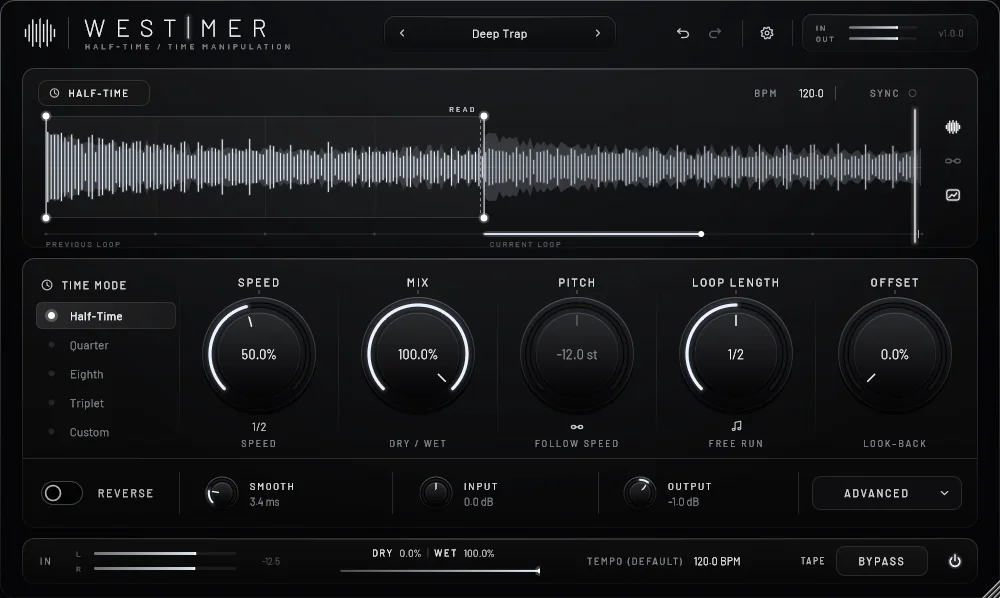Select the link view icon beside waveform
This screenshot has width=1000, height=598.
pyautogui.click(x=953, y=161)
